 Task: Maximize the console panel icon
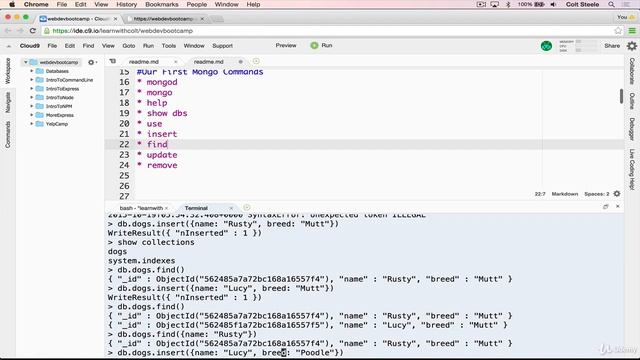[606, 207]
